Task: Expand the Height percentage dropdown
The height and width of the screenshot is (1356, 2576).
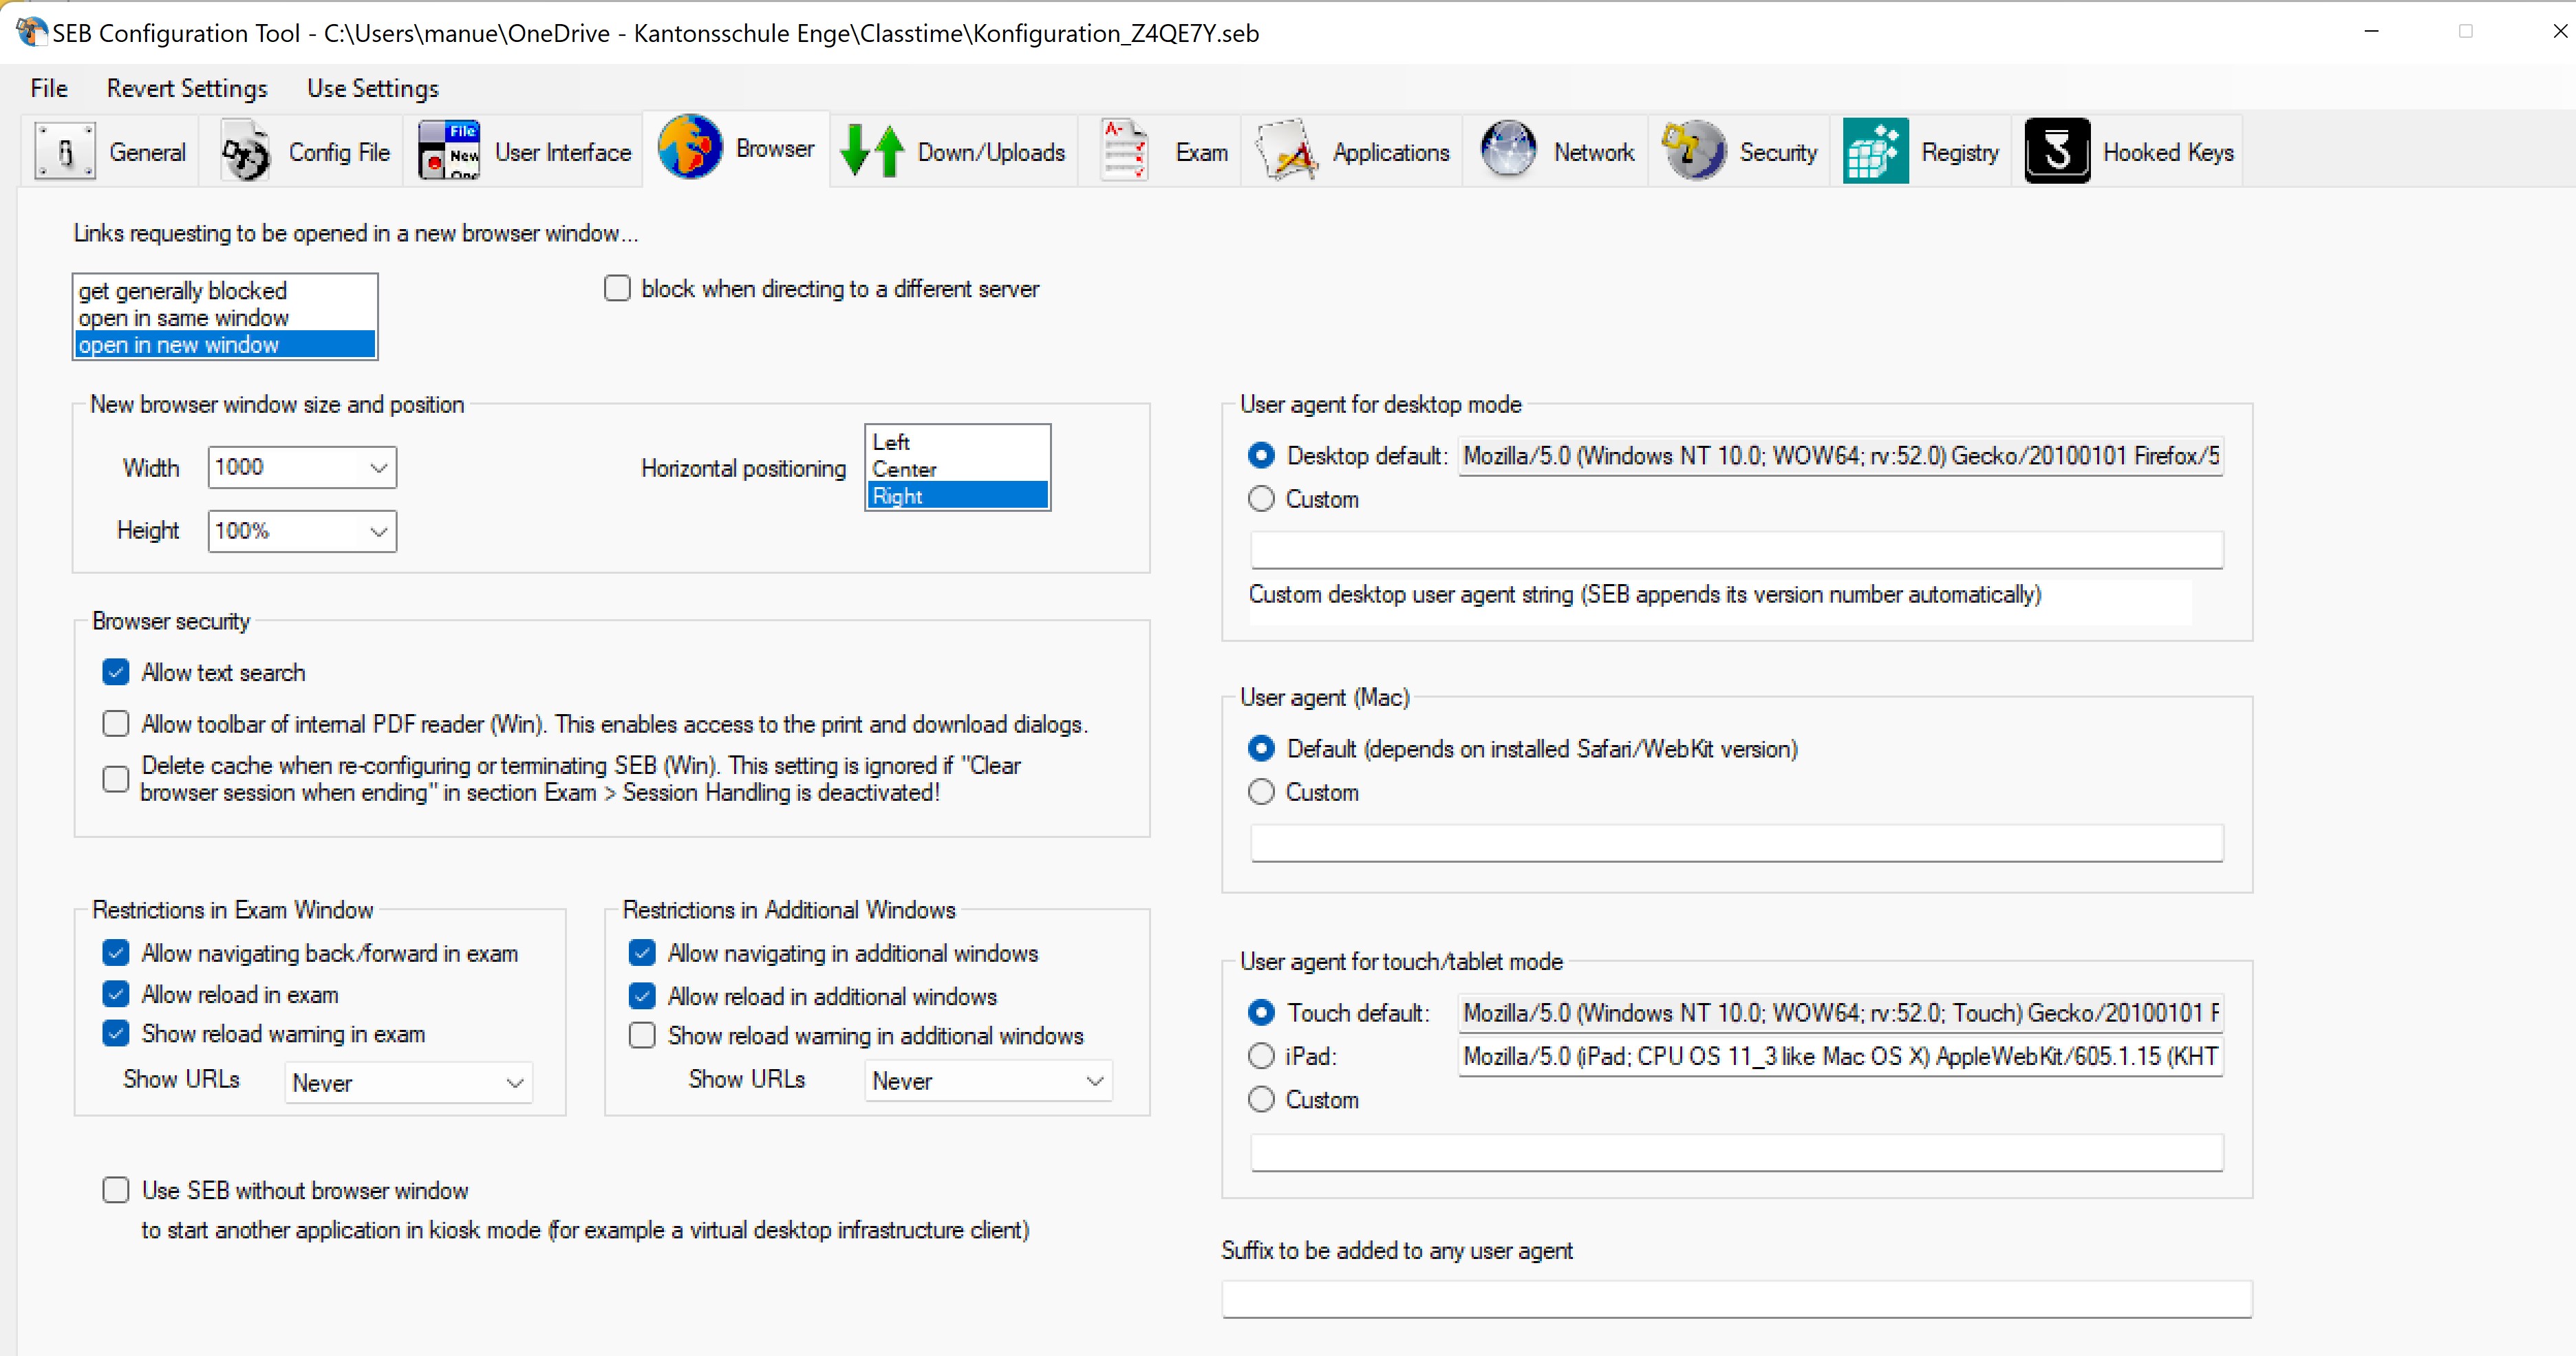Action: [378, 530]
